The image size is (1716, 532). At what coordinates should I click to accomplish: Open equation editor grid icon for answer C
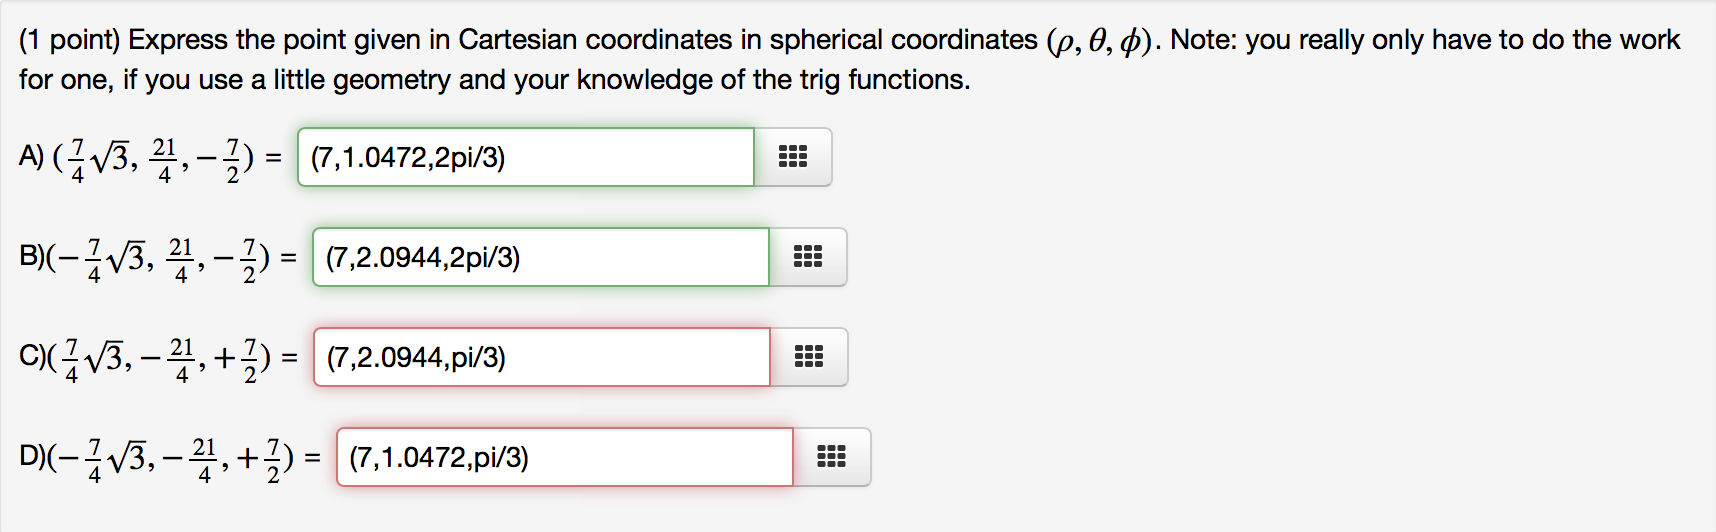tap(809, 357)
